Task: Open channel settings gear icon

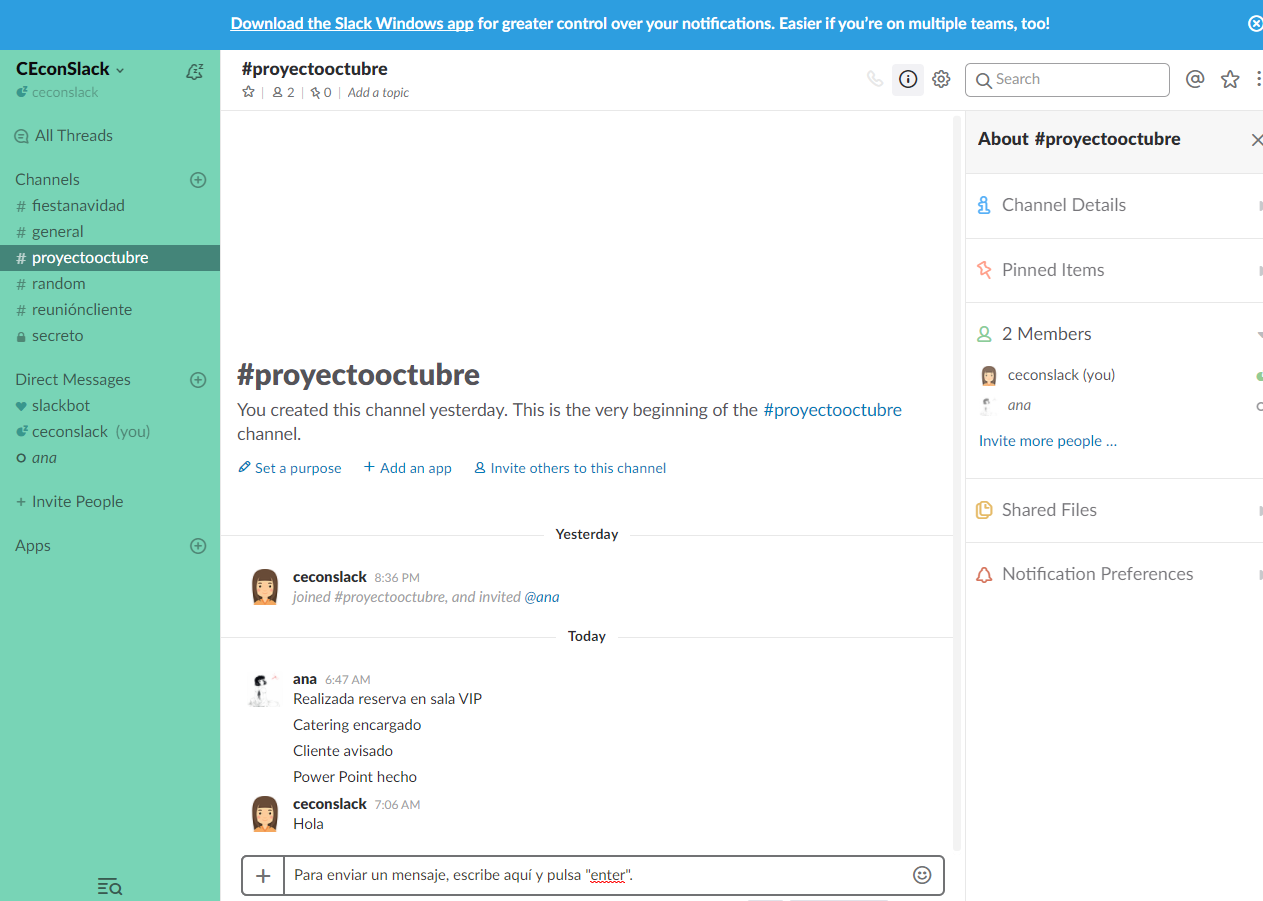Action: [941, 79]
